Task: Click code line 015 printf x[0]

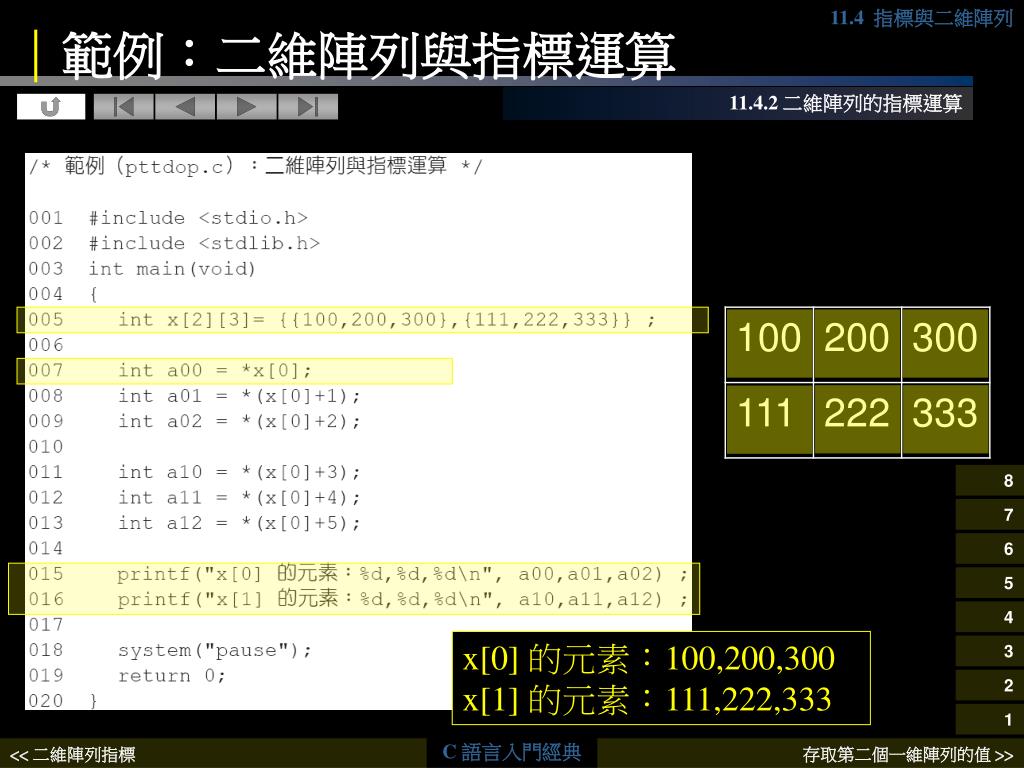Action: pyautogui.click(x=358, y=575)
